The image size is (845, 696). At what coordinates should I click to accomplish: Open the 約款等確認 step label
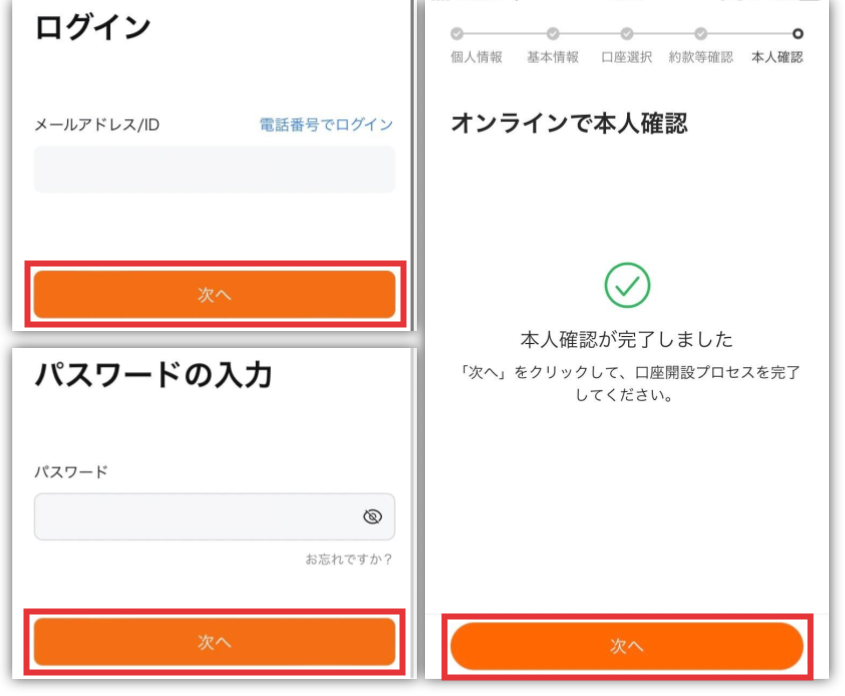[x=701, y=57]
